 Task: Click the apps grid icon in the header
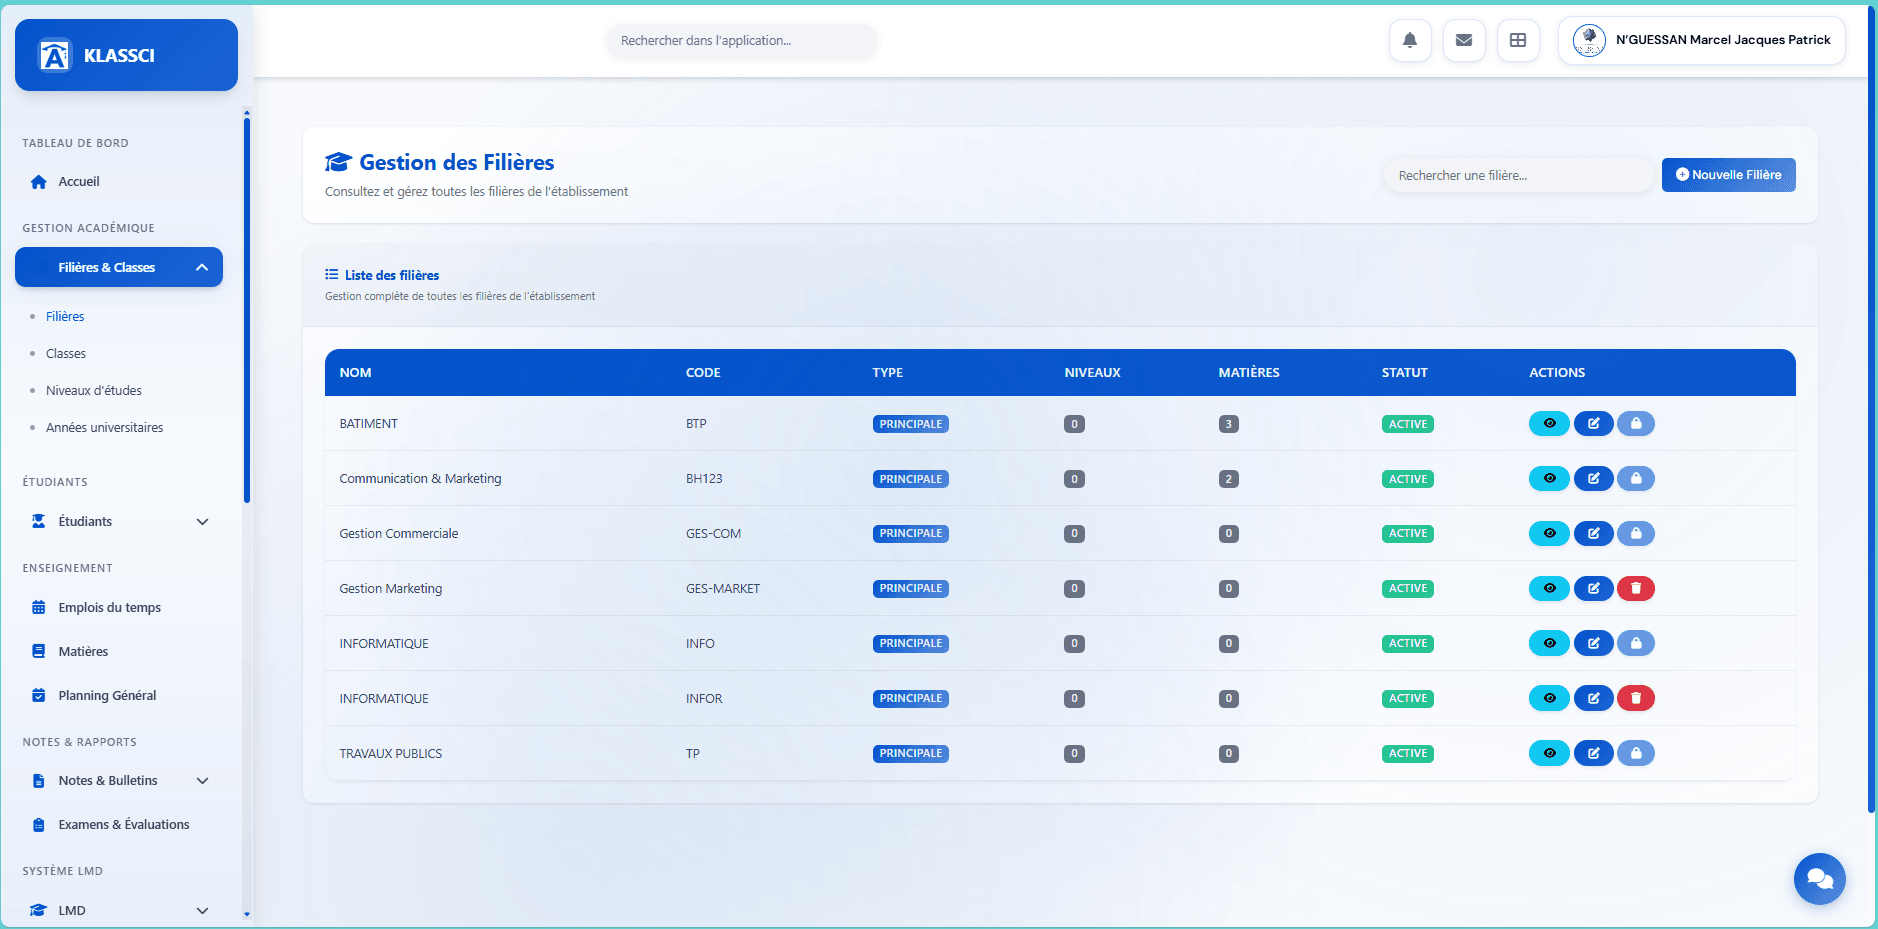pos(1518,40)
